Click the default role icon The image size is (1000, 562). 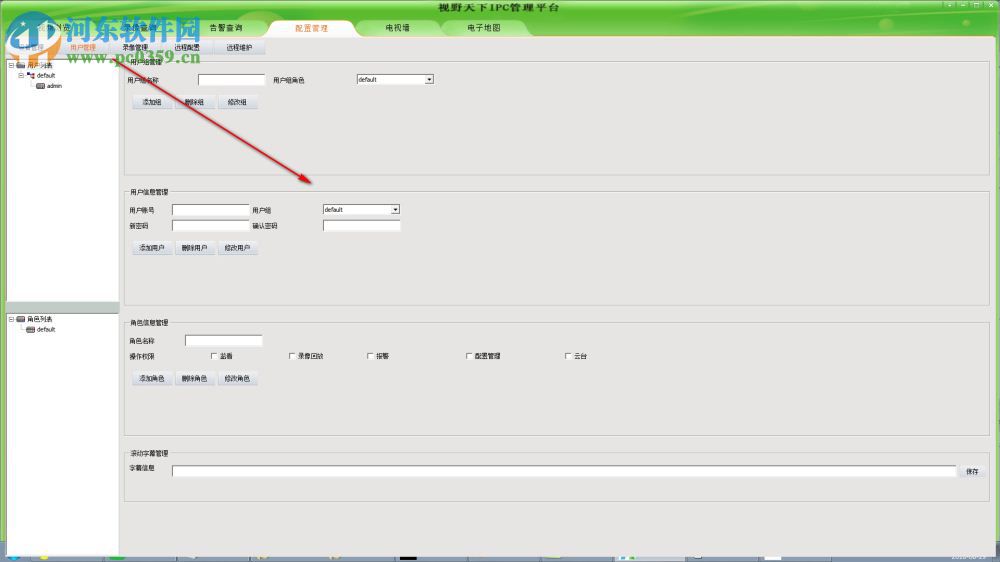(x=30, y=329)
